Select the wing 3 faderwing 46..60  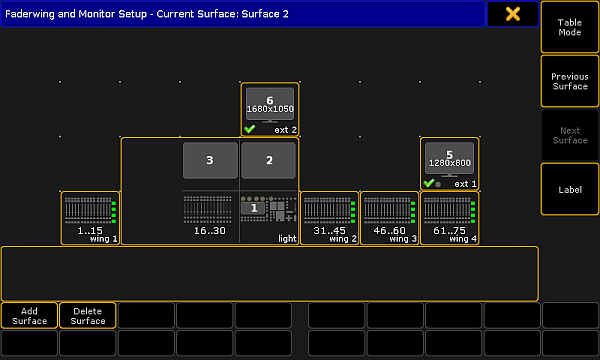click(390, 218)
